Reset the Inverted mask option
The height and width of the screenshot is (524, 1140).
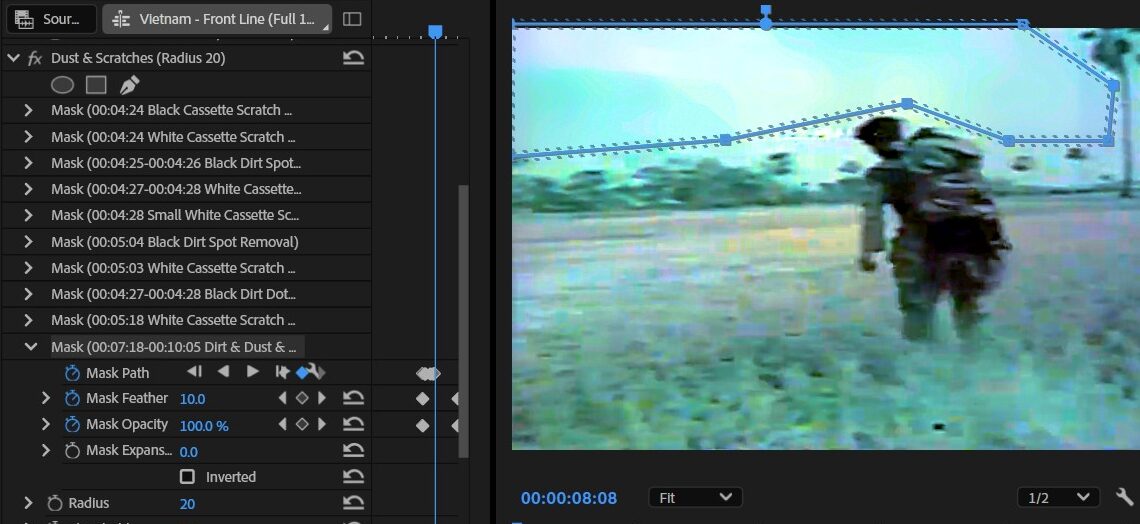click(353, 477)
